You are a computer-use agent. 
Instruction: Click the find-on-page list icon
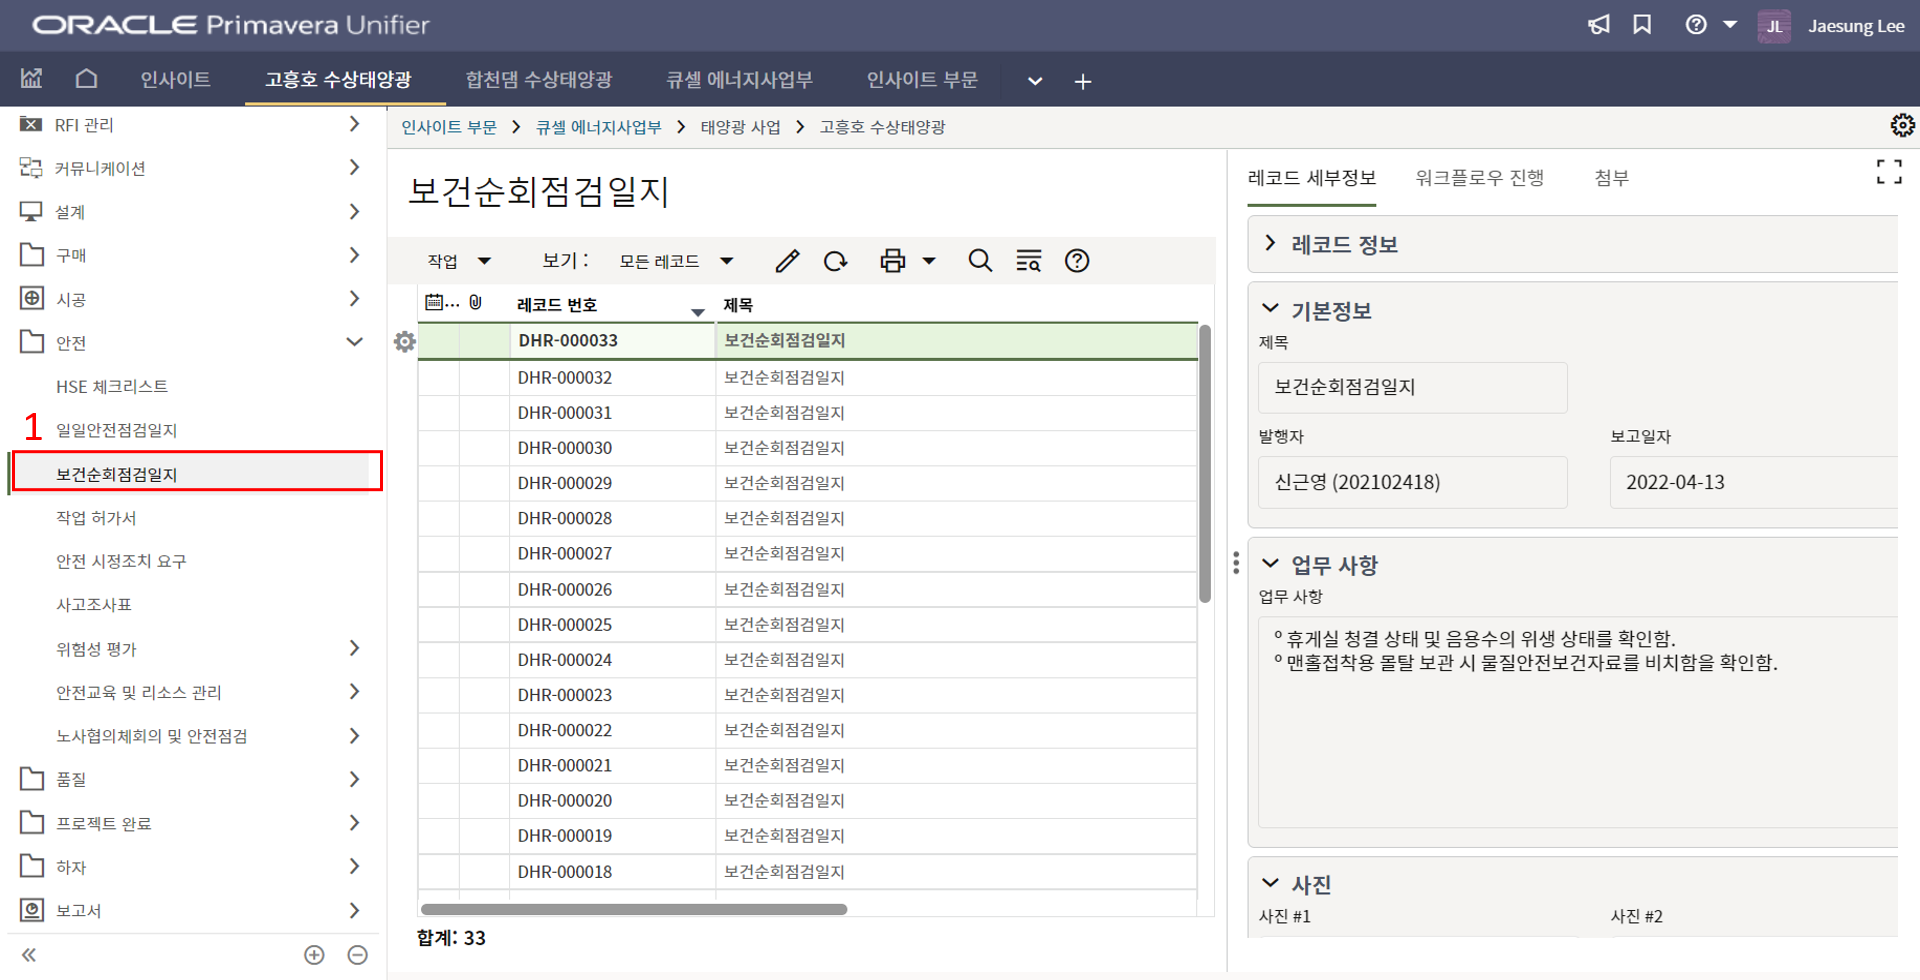(1028, 261)
